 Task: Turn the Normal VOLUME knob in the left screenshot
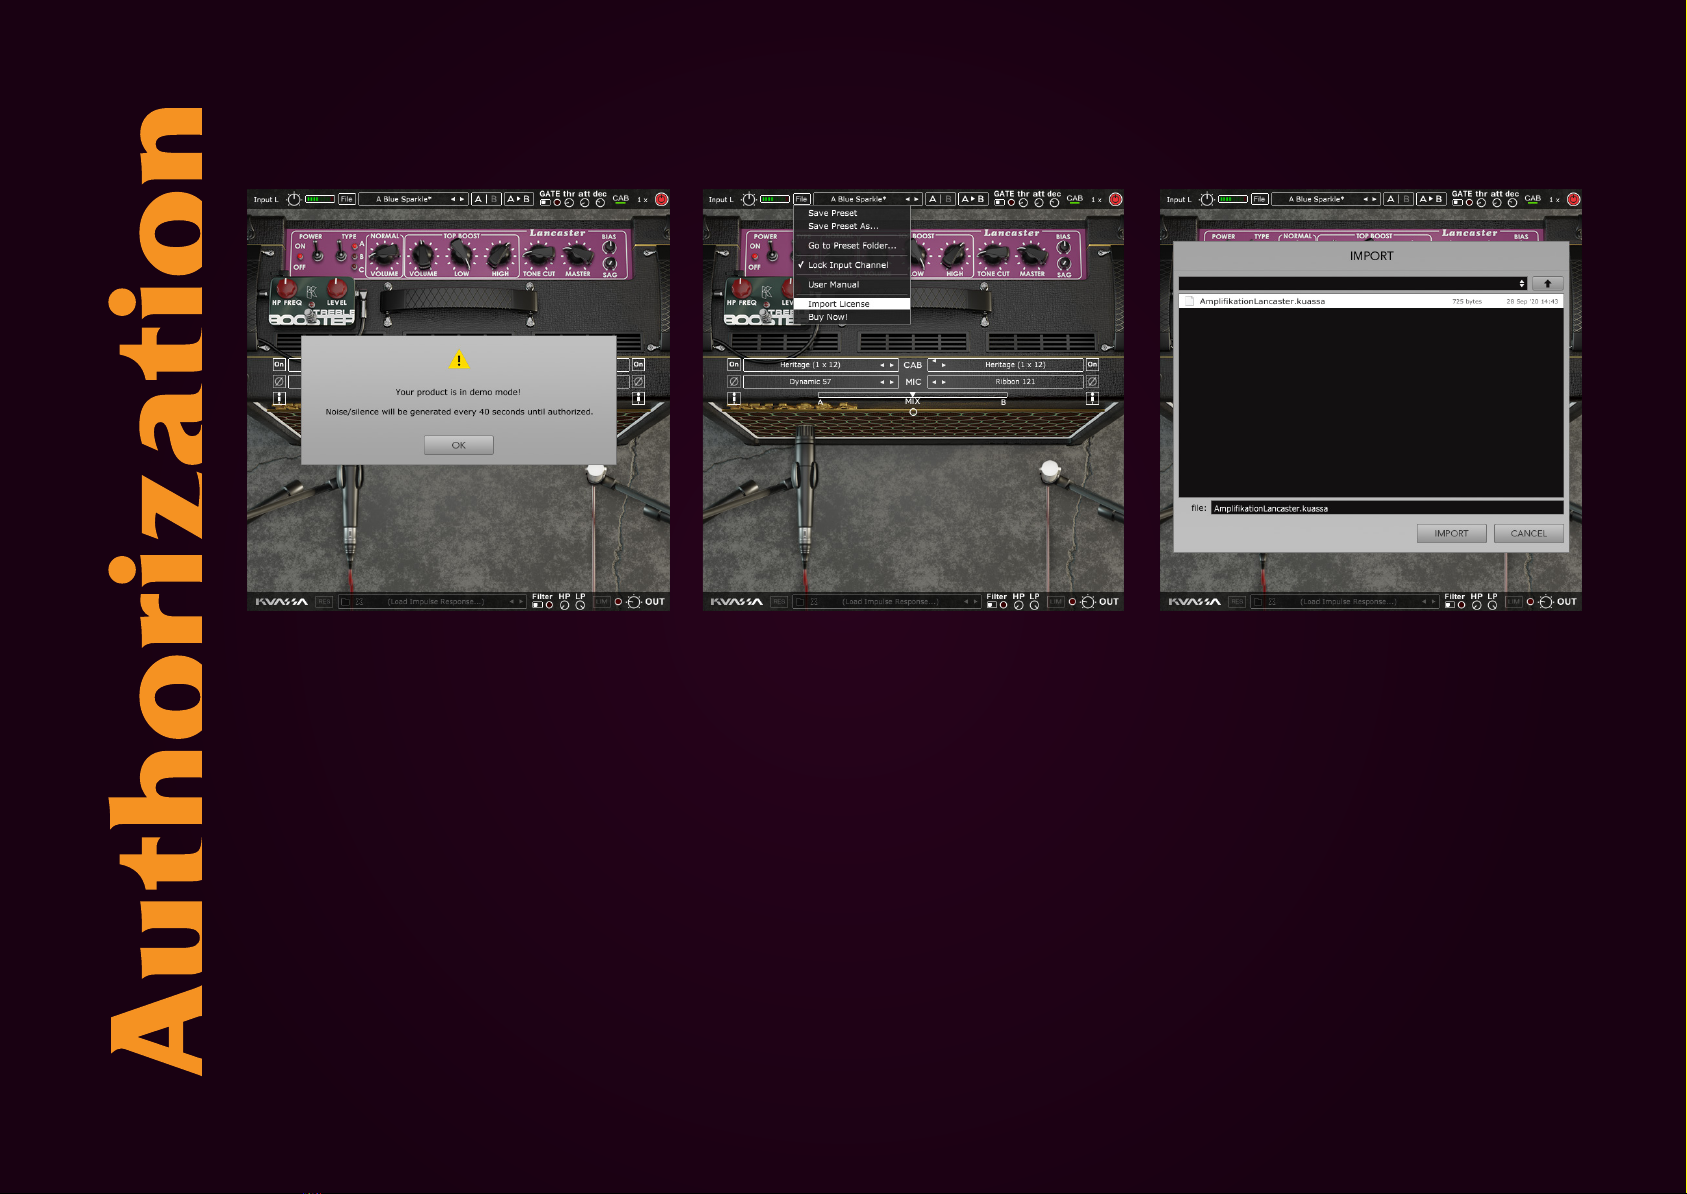pyautogui.click(x=385, y=256)
